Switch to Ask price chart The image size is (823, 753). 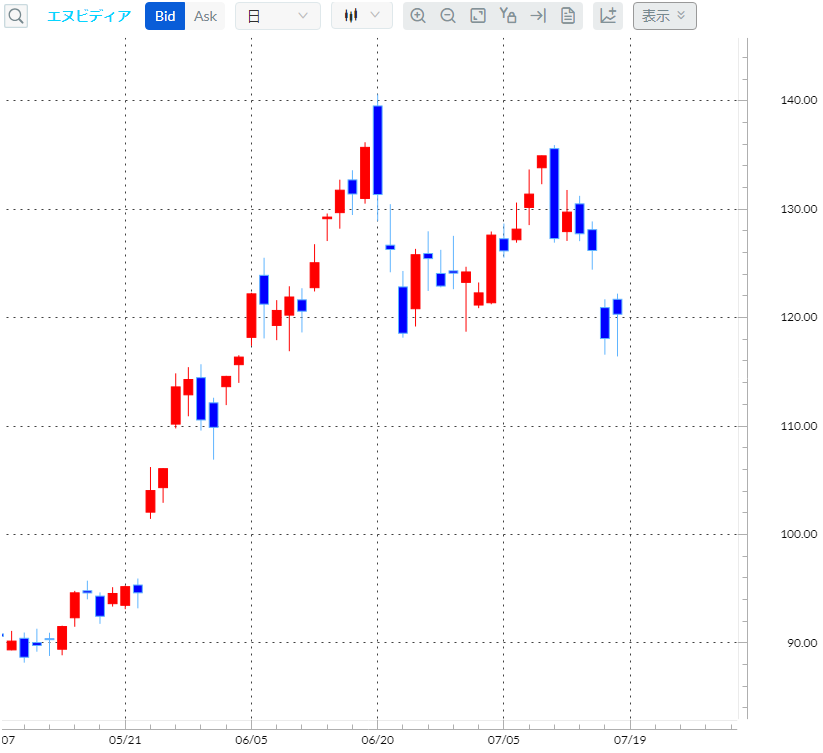click(x=205, y=16)
